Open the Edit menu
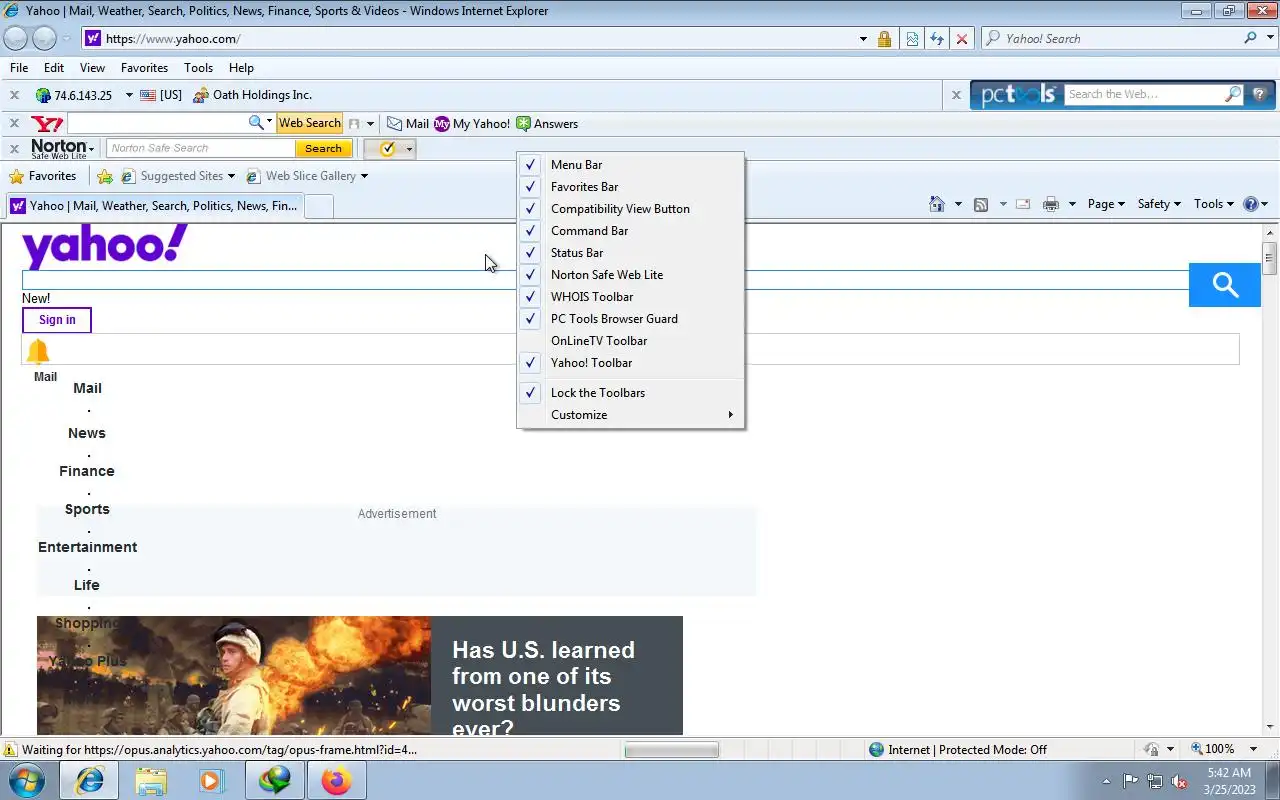 (x=54, y=68)
